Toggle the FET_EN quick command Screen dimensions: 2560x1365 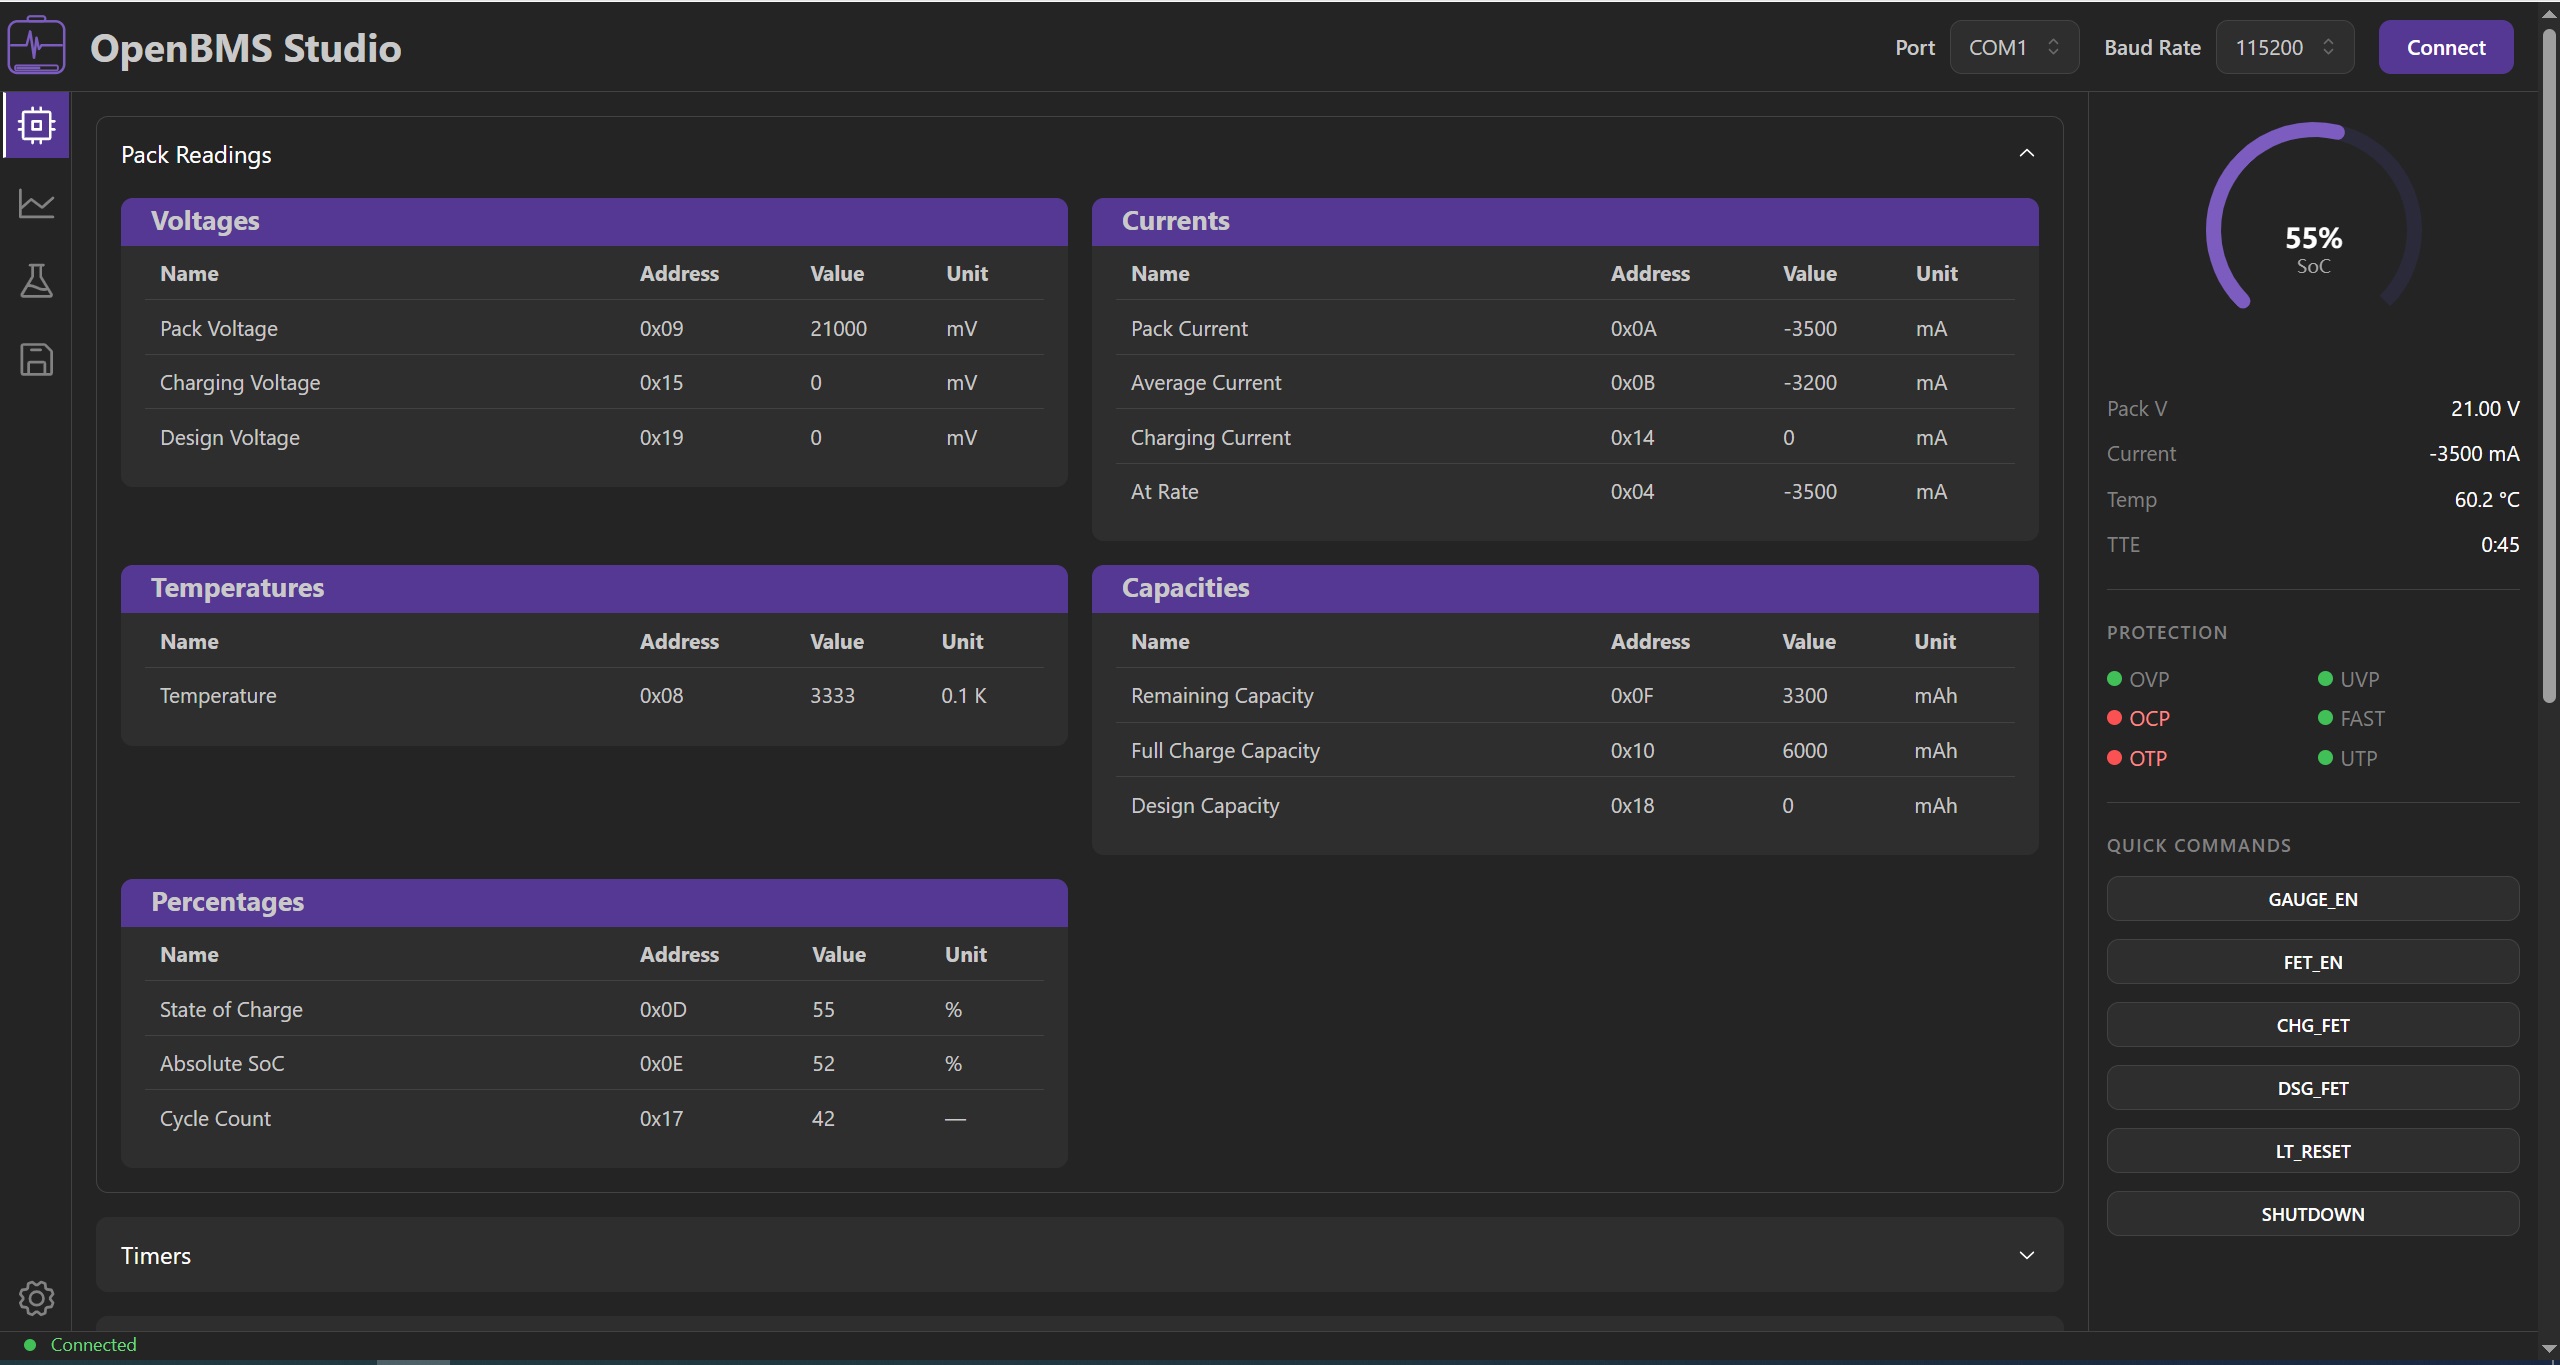tap(2312, 962)
